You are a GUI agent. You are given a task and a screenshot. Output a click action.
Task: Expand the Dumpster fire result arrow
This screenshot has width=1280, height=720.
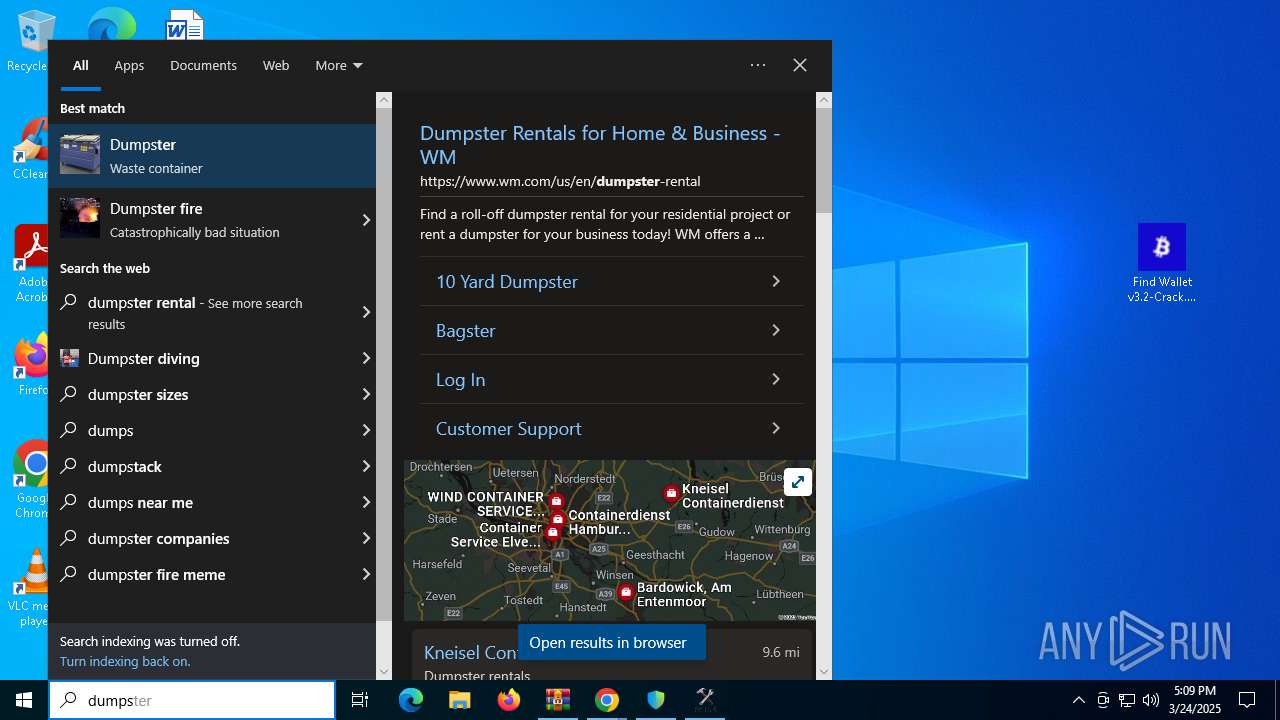coord(366,220)
